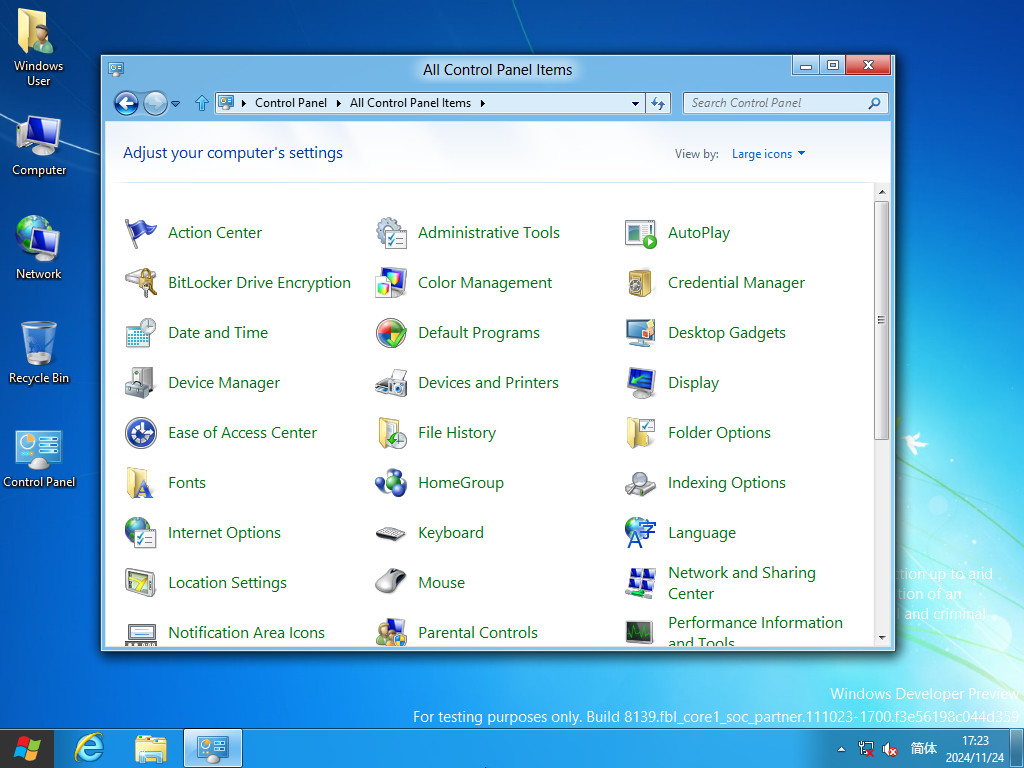Click the Language globe icon
This screenshot has height=768, width=1024.
(641, 533)
